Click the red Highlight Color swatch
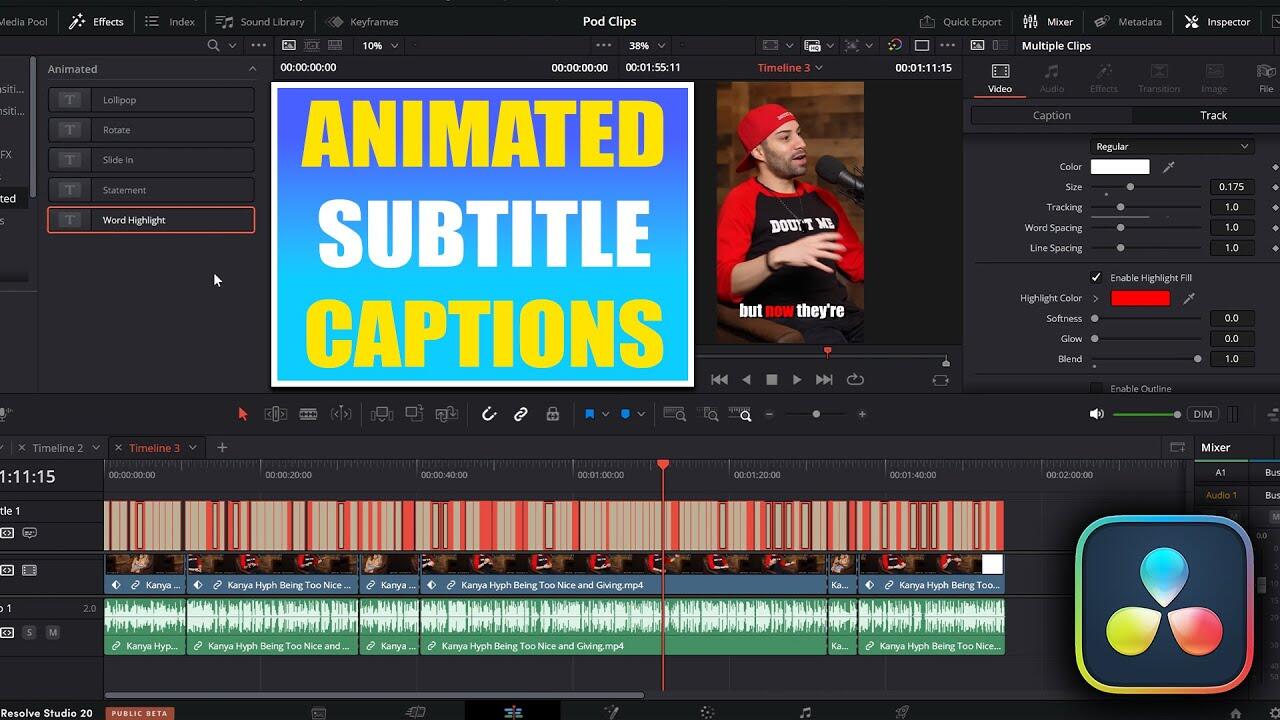 tap(1140, 298)
